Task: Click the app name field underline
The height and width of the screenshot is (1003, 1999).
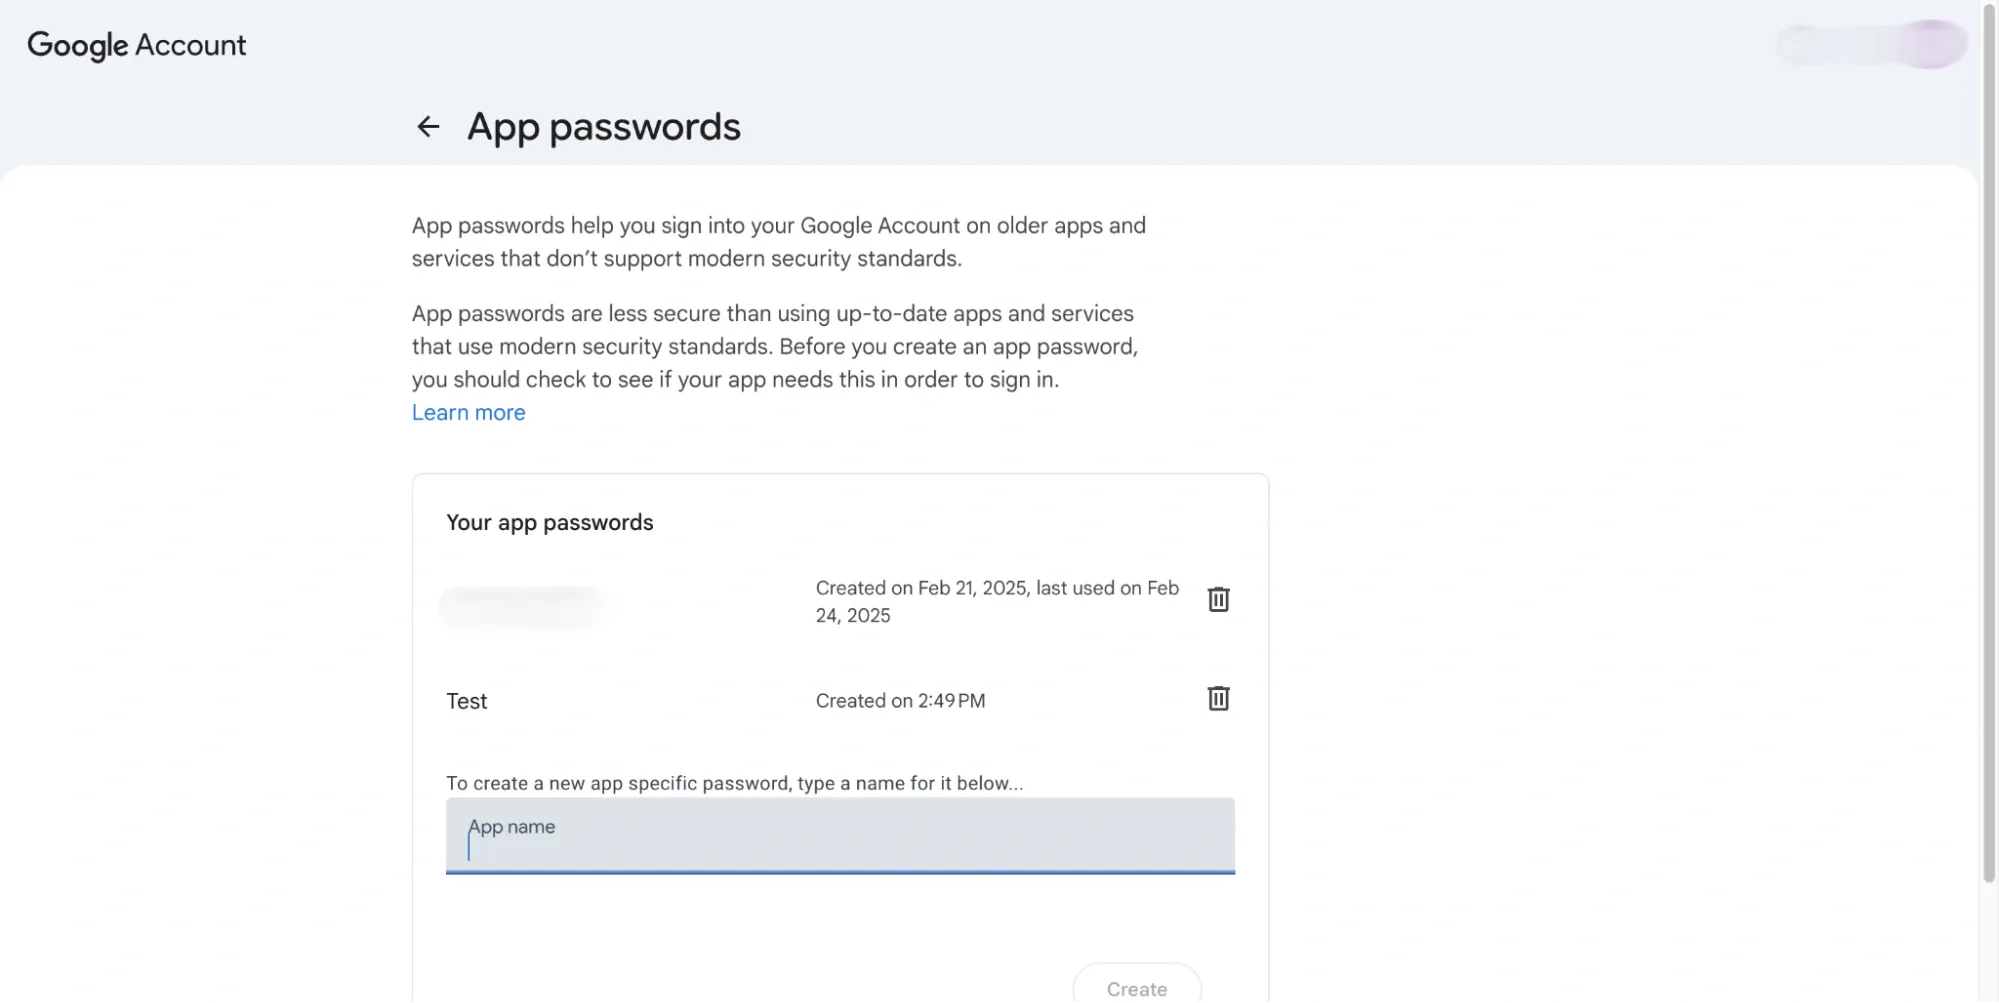Action: point(840,873)
